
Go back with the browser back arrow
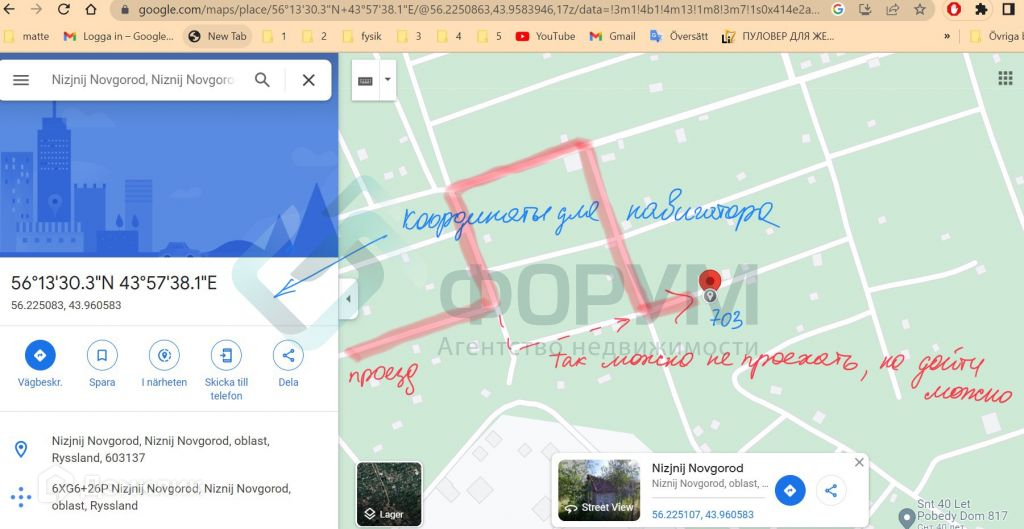point(10,9)
